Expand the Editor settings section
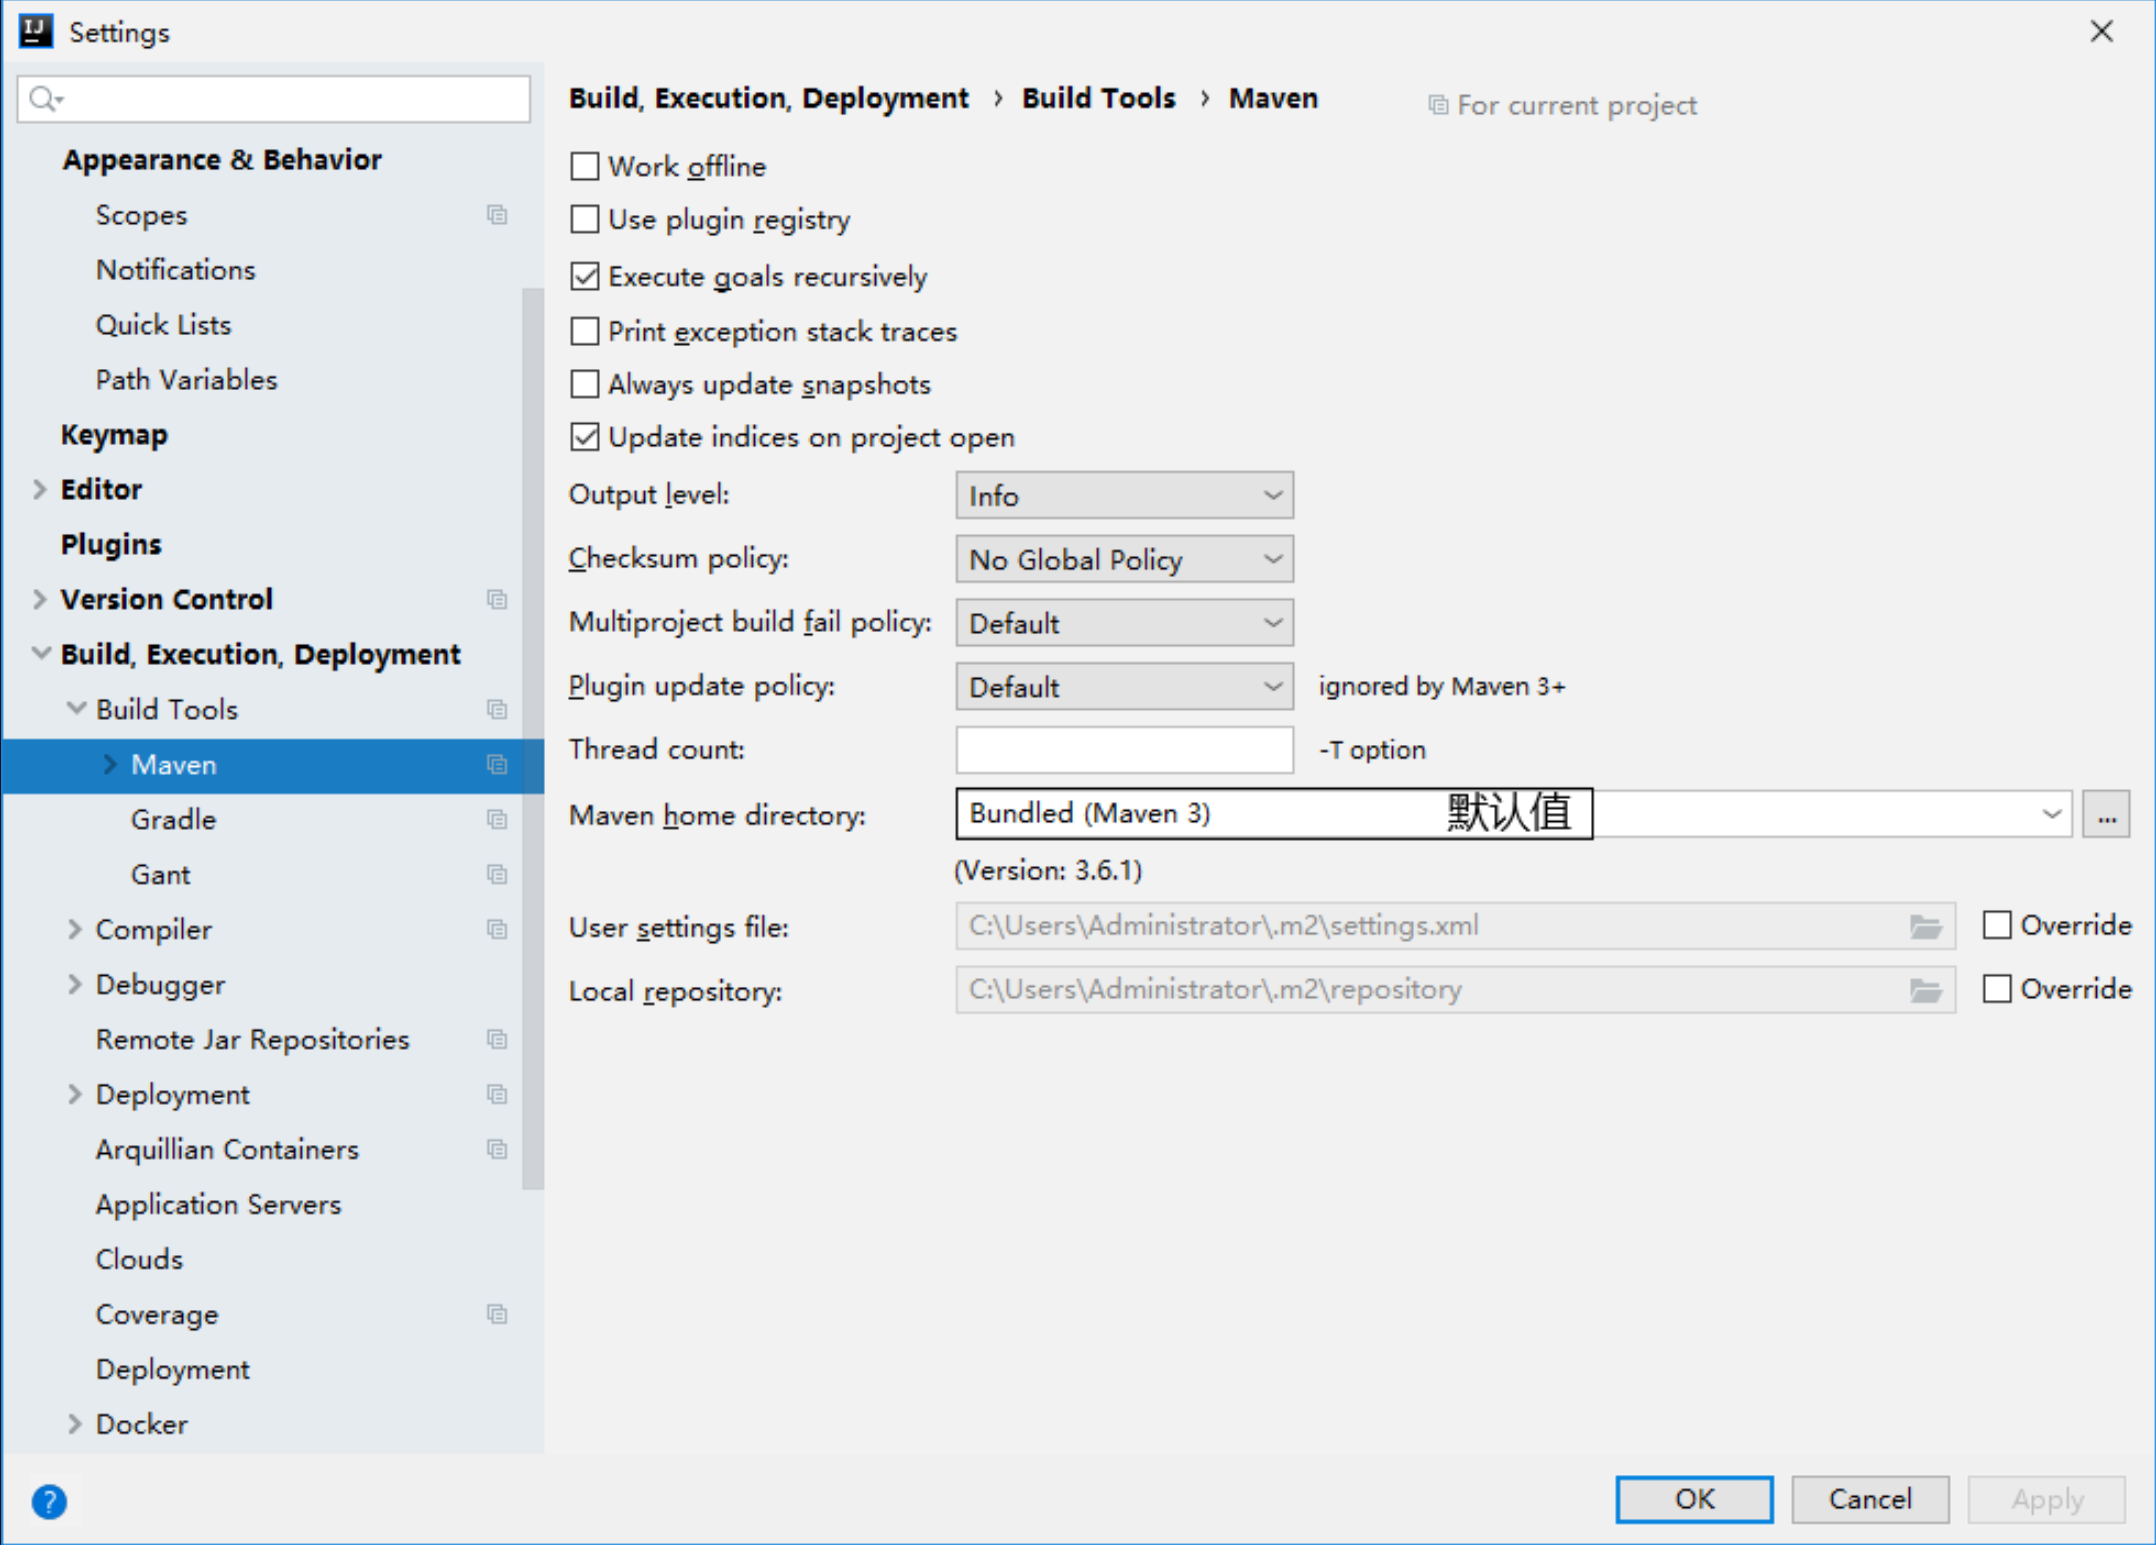The width and height of the screenshot is (2156, 1545). coord(40,489)
